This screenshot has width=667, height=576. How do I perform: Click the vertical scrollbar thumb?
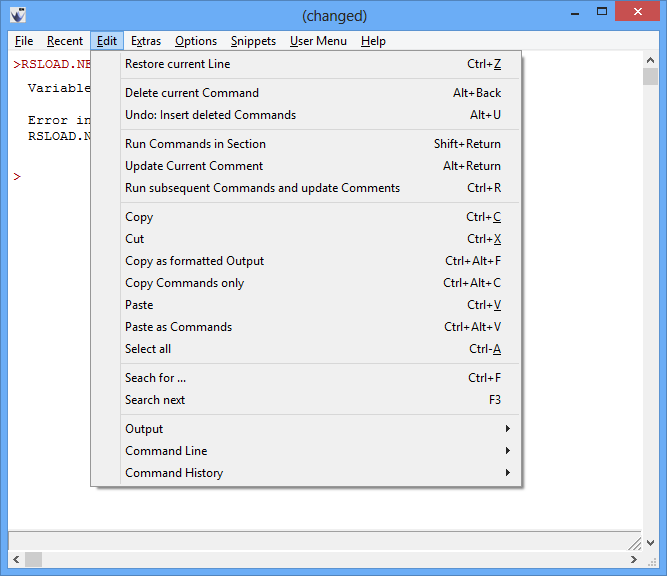[x=650, y=77]
